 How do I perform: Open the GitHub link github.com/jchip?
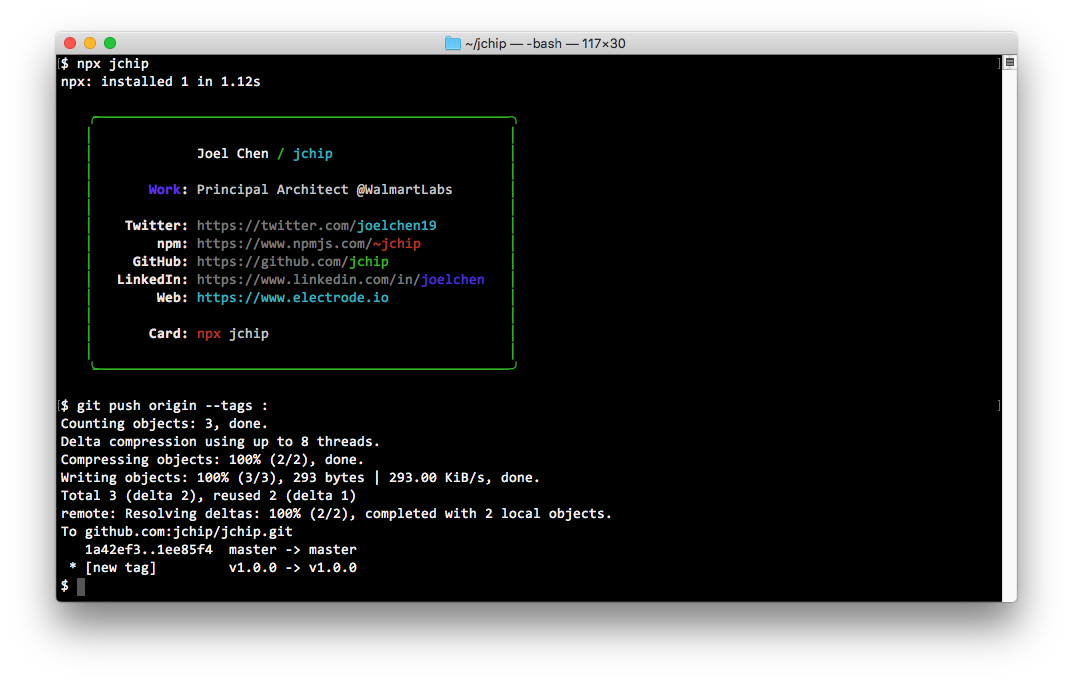[x=293, y=261]
